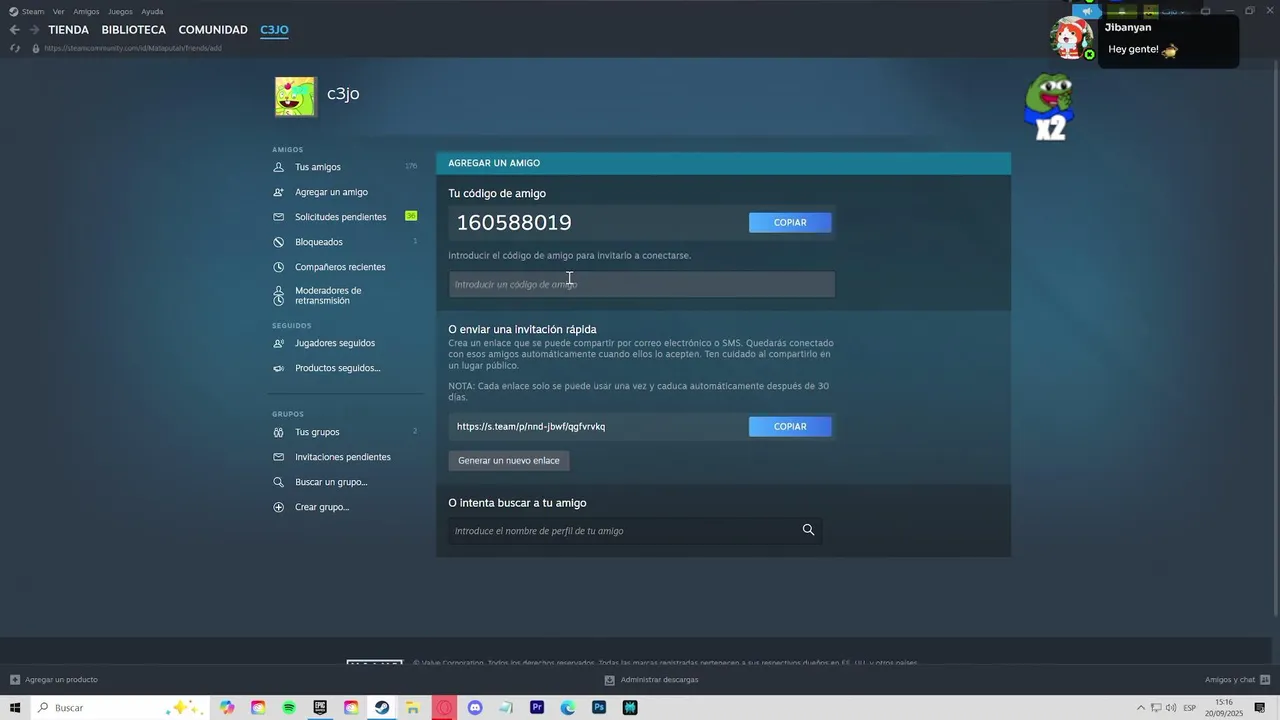Focus the Introducir un código de amigo field
The width and height of the screenshot is (1280, 720).
(641, 284)
